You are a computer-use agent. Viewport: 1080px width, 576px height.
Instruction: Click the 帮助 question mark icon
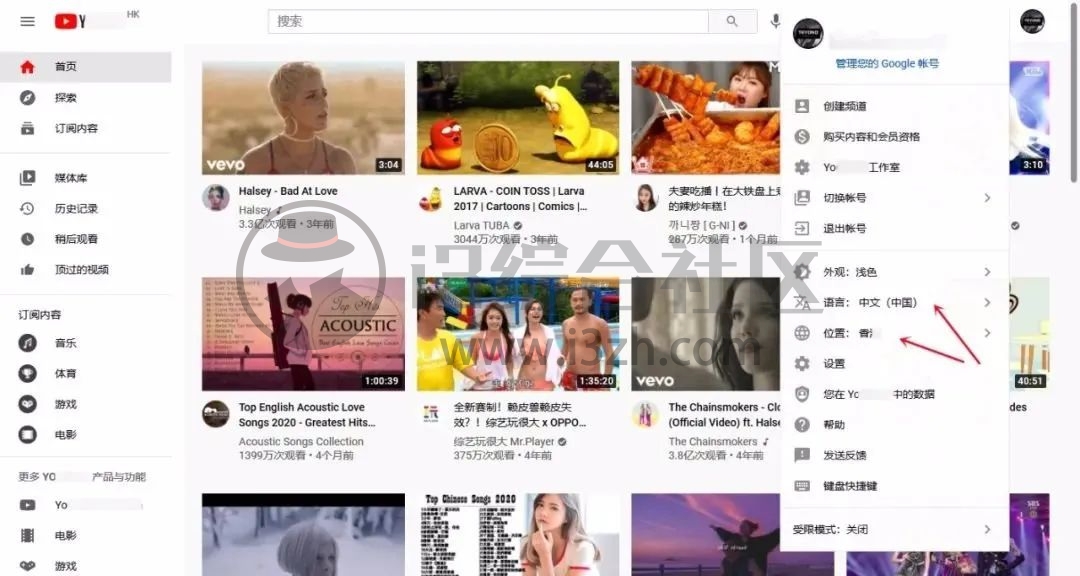[802, 424]
